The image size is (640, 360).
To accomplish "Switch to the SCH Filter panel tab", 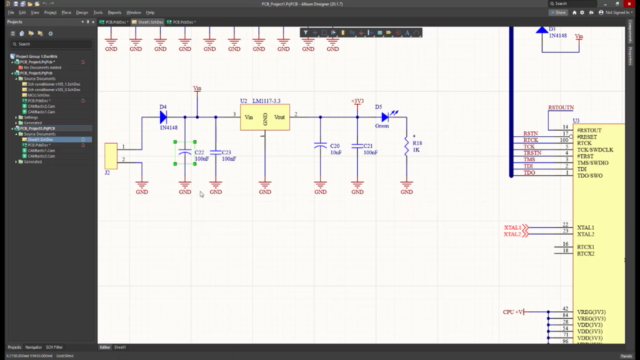I will pos(54,347).
